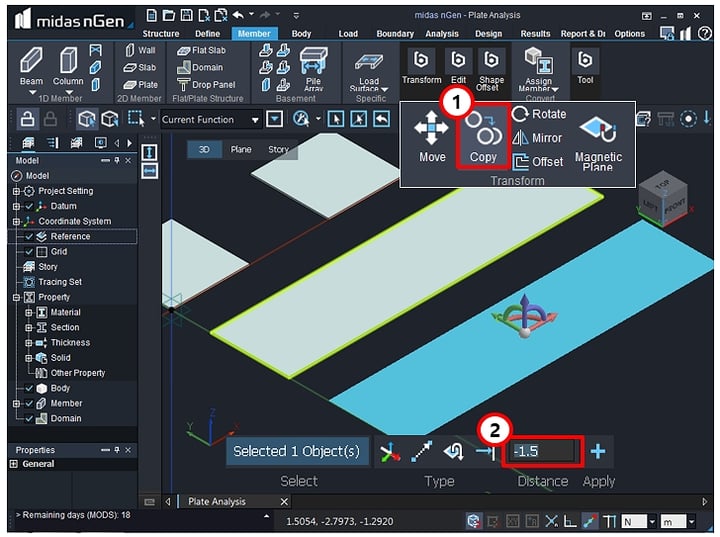Open the Boundary ribbon tab
Screen dimensions: 720x537
click(395, 34)
